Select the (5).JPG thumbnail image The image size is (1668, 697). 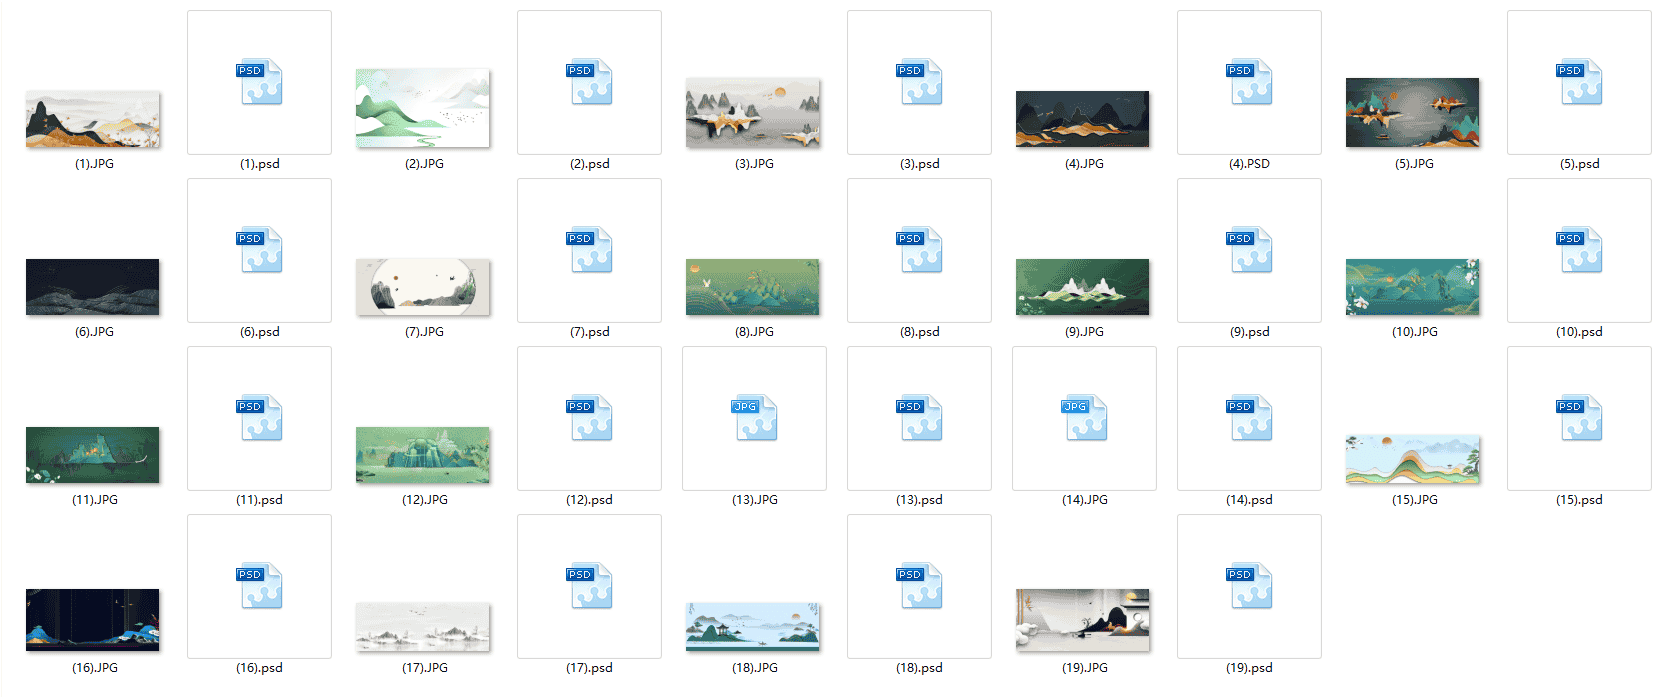pos(1413,113)
